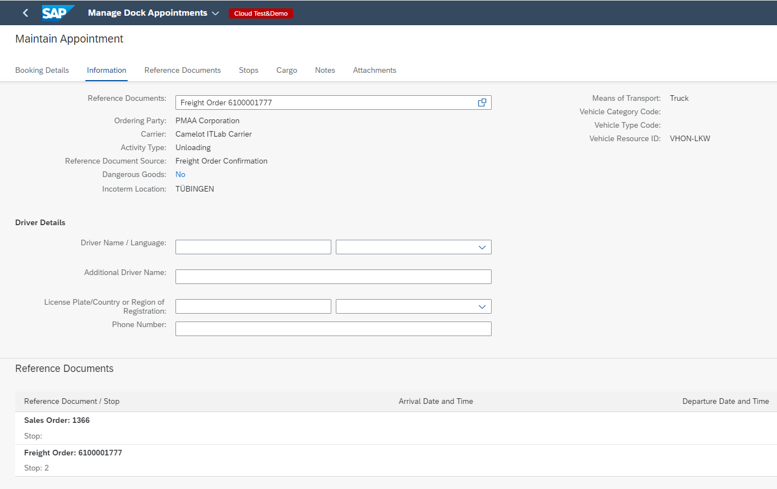Open the Attachments tab
Image resolution: width=777 pixels, height=489 pixels.
(x=375, y=70)
